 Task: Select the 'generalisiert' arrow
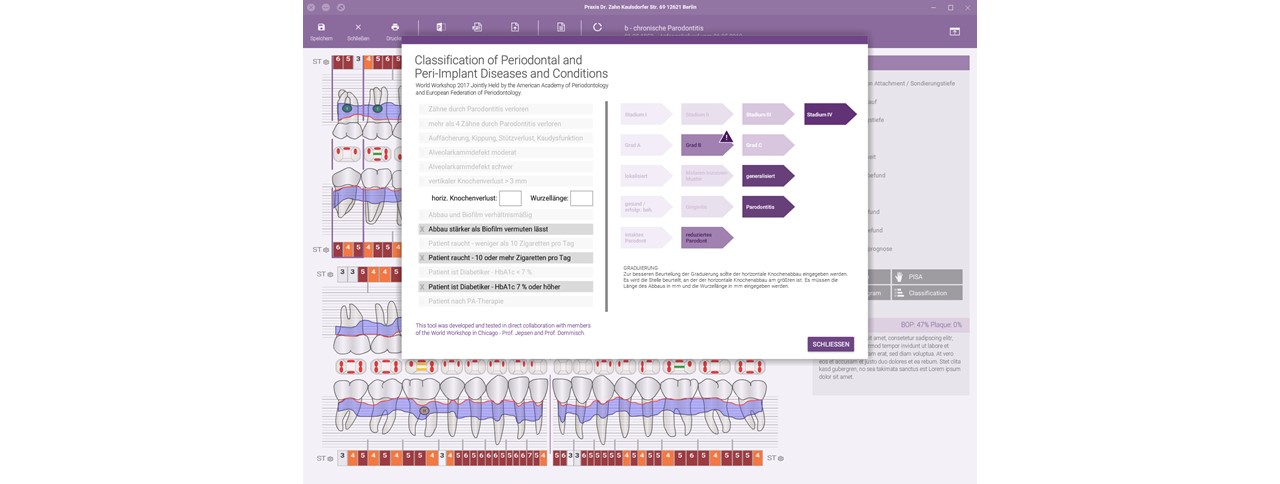point(767,176)
